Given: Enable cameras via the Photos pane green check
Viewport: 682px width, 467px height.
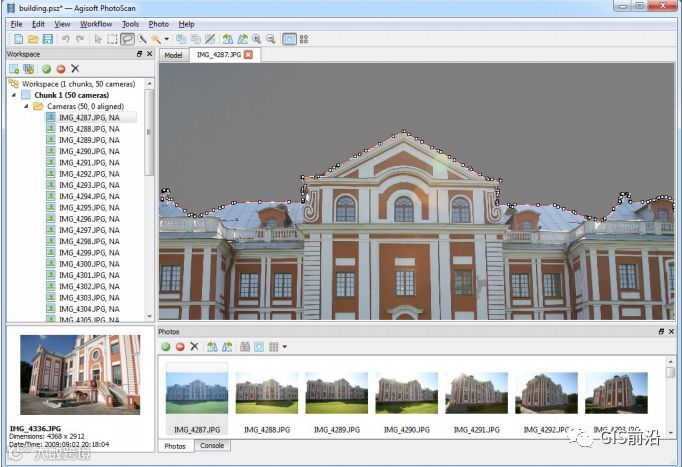Looking at the screenshot, I should 166,347.
